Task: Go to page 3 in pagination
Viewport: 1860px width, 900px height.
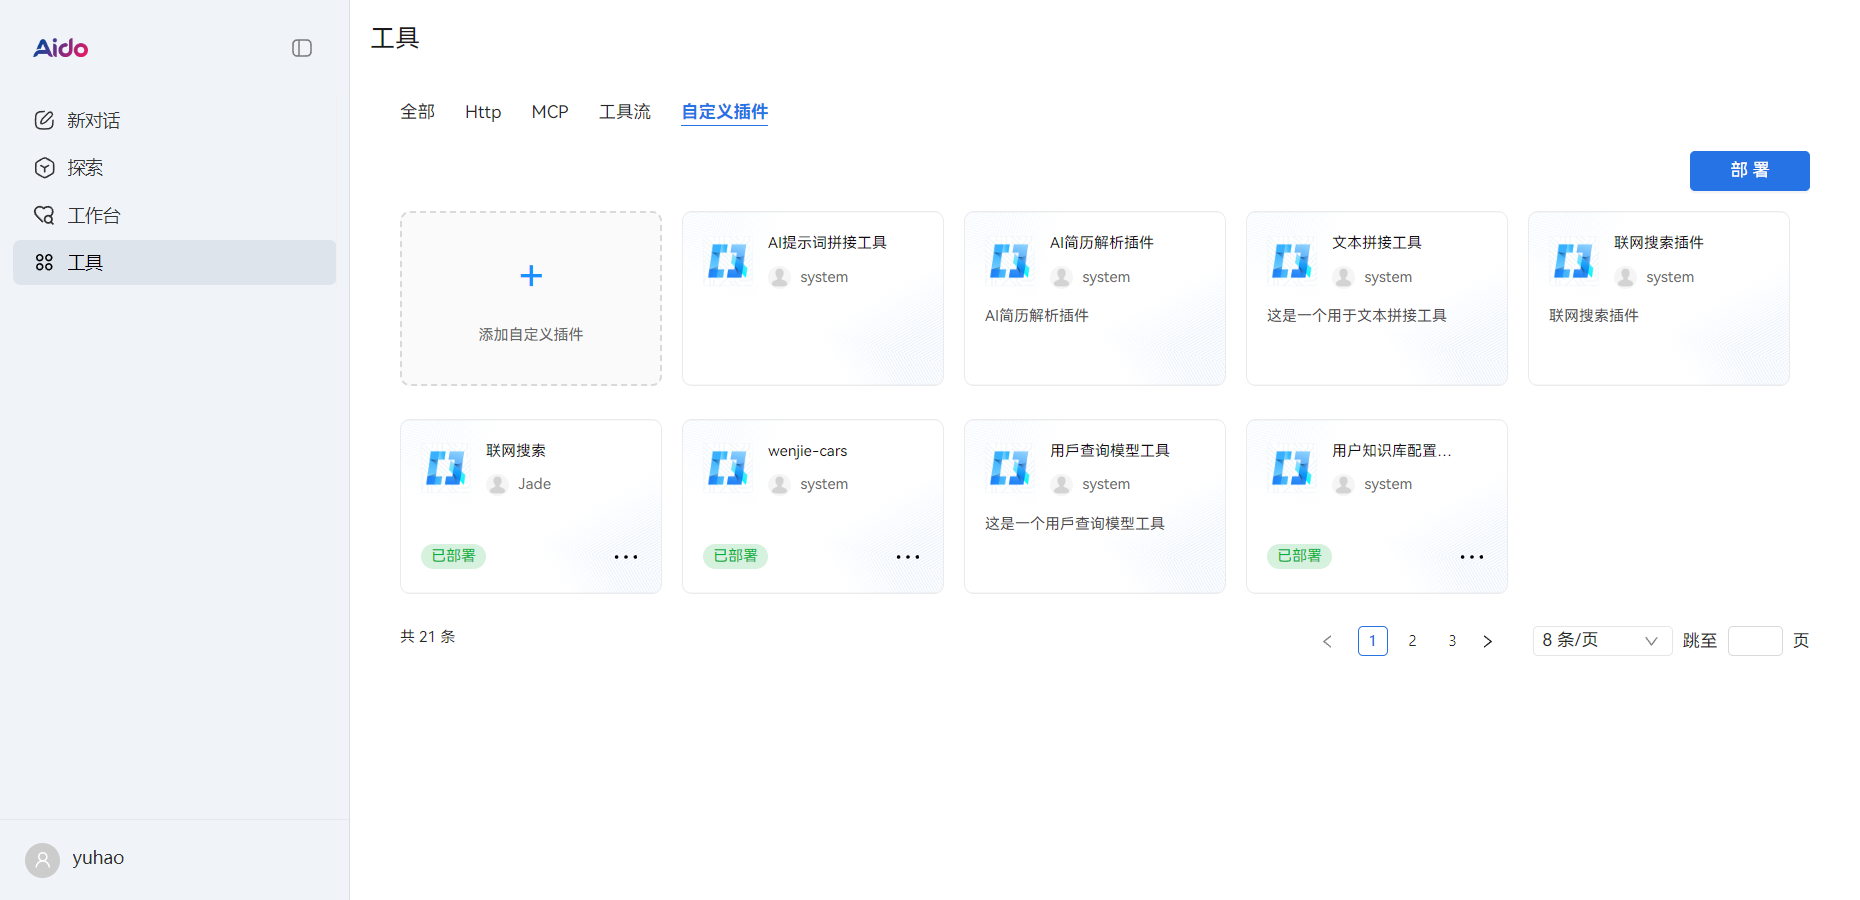Action: [x=1452, y=641]
